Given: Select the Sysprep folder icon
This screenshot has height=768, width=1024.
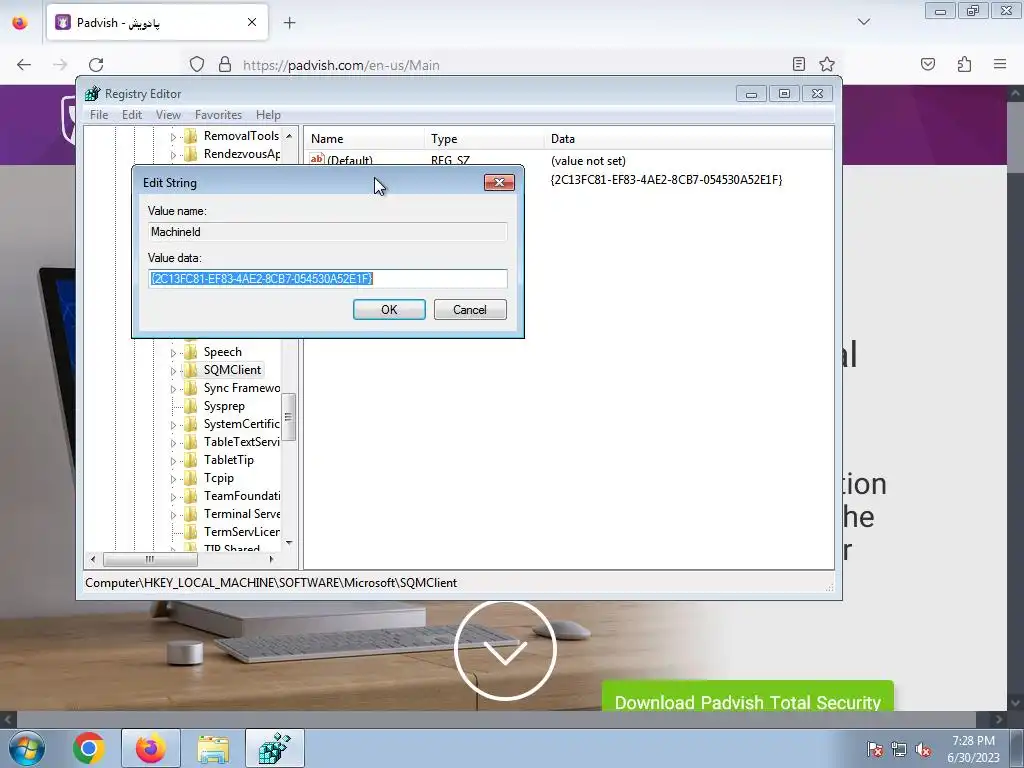Looking at the screenshot, I should coord(191,406).
